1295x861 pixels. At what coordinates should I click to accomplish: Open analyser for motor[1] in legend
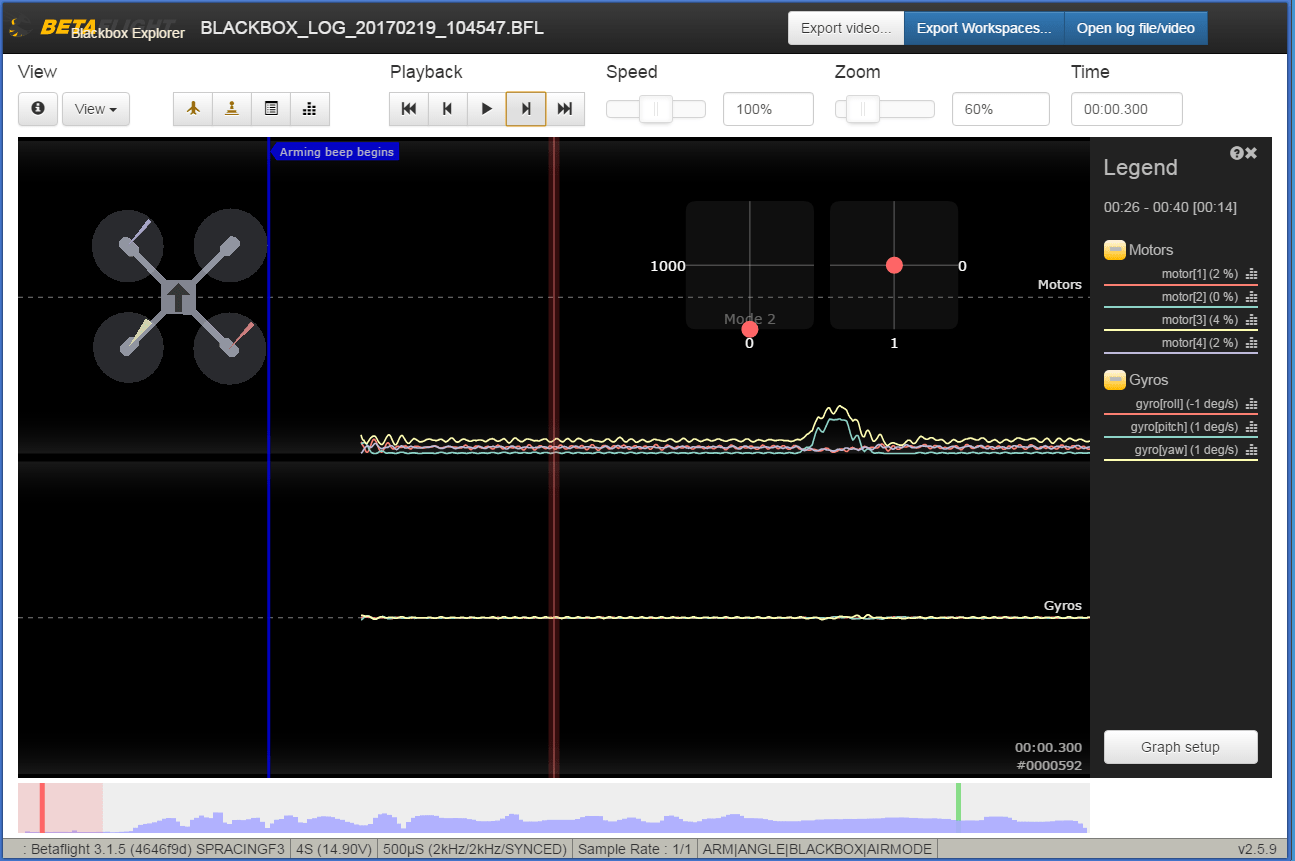(x=1251, y=274)
